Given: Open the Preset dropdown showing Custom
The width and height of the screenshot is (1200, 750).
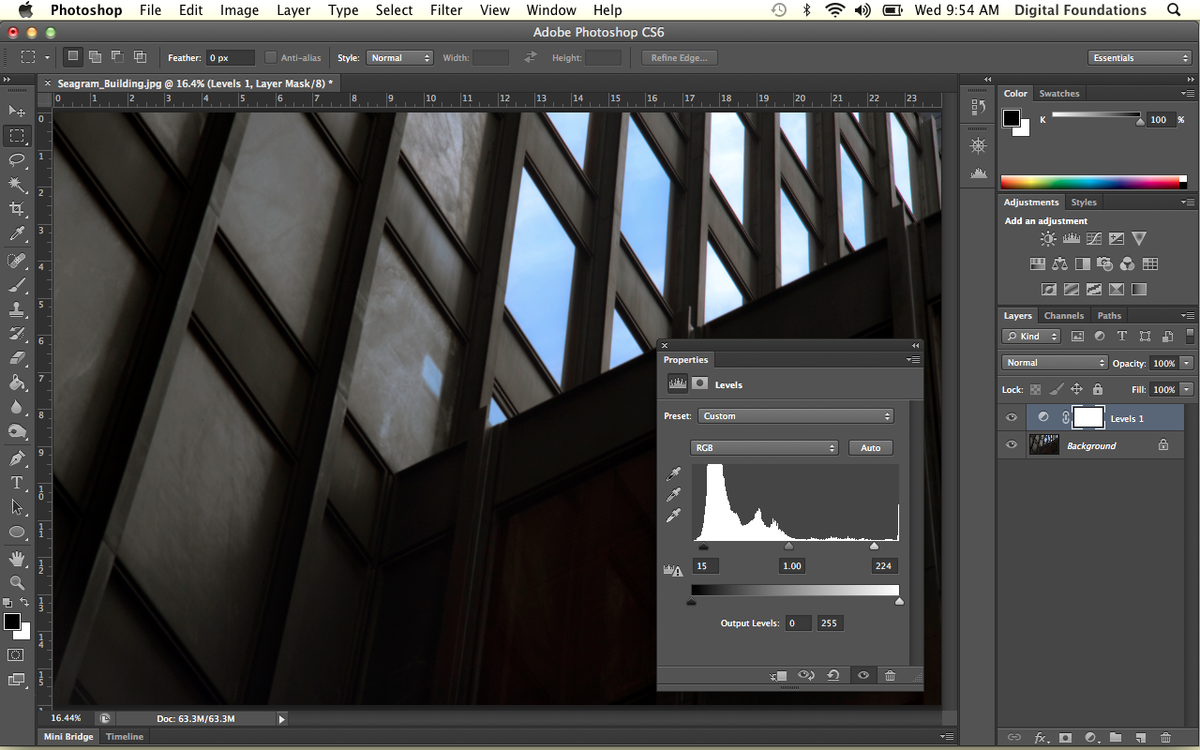Looking at the screenshot, I should pyautogui.click(x=795, y=416).
